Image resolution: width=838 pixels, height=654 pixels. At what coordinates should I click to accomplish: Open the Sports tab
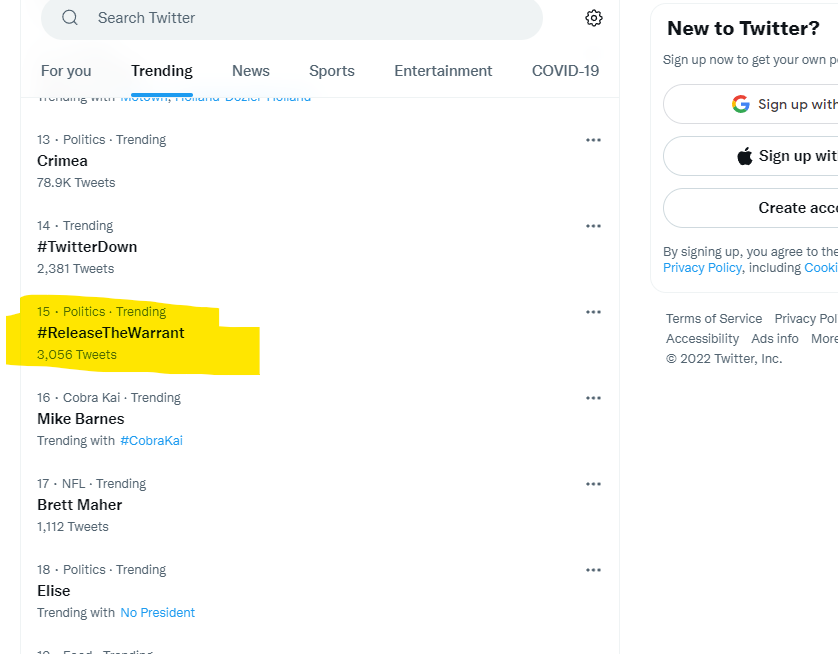coord(332,71)
